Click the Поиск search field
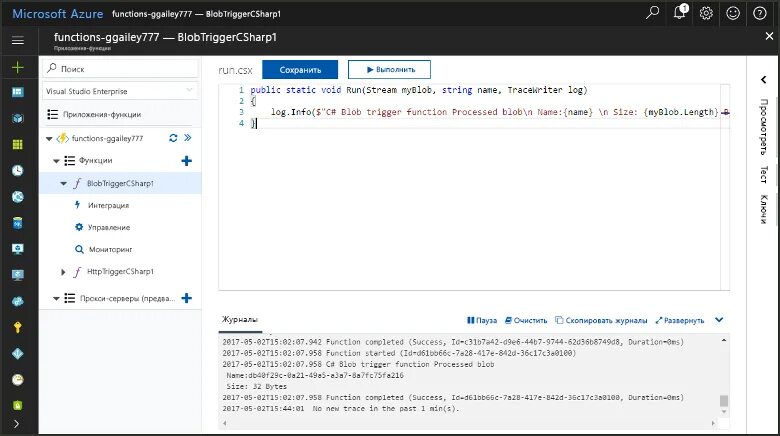 [x=120, y=69]
